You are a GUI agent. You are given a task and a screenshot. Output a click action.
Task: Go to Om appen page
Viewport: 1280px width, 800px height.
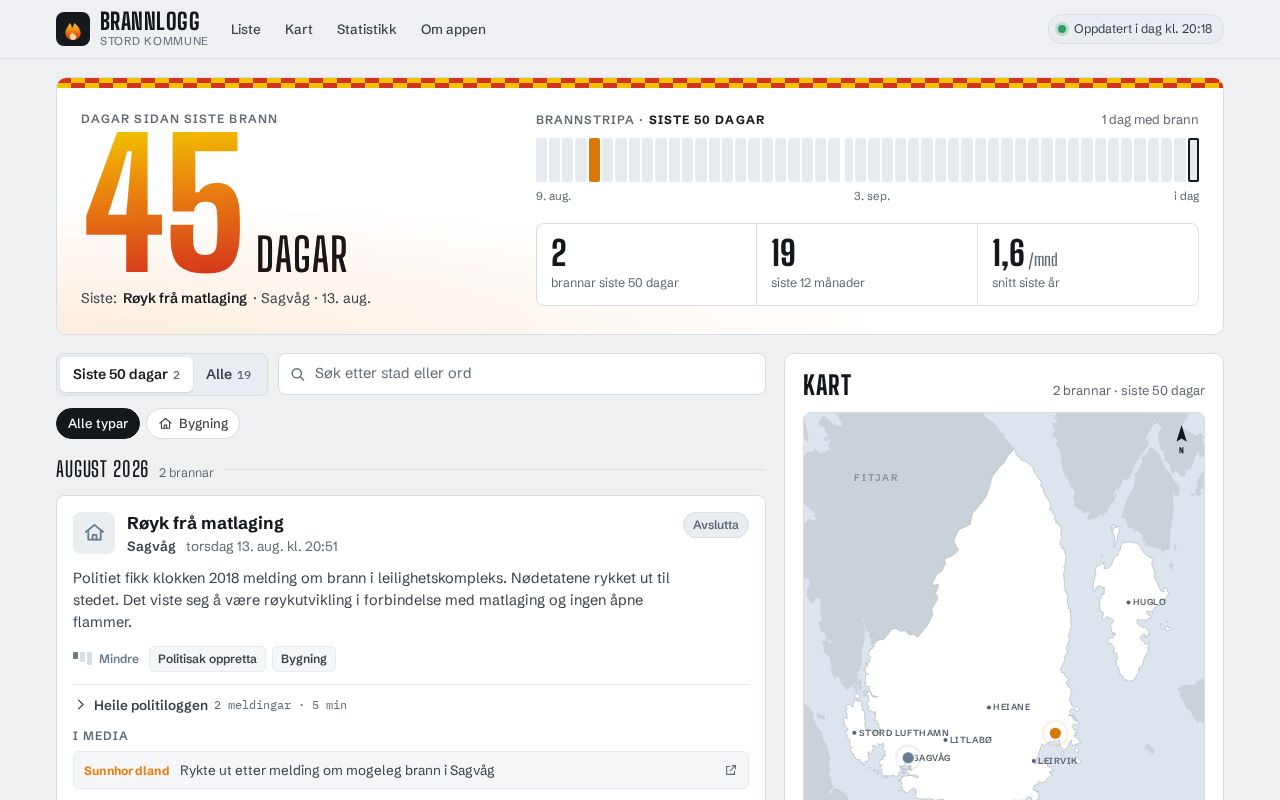pyautogui.click(x=453, y=29)
